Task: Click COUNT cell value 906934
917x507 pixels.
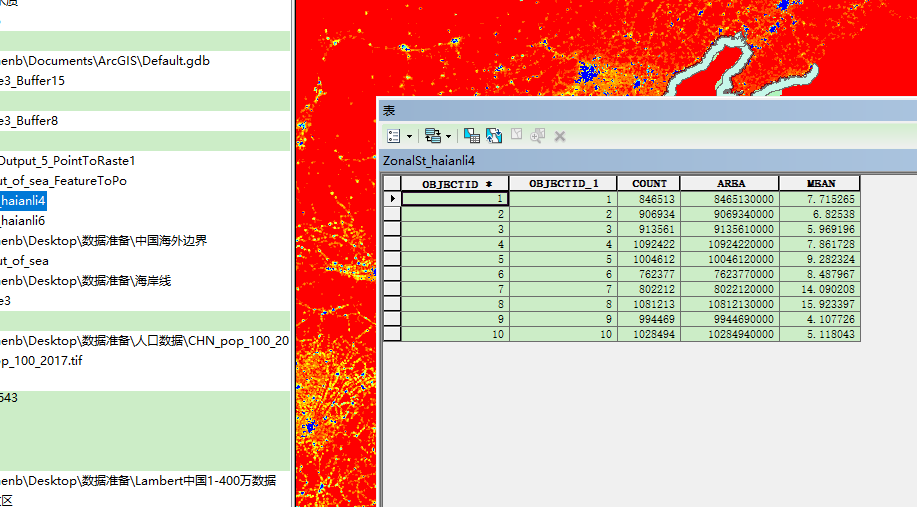Action: coord(649,214)
